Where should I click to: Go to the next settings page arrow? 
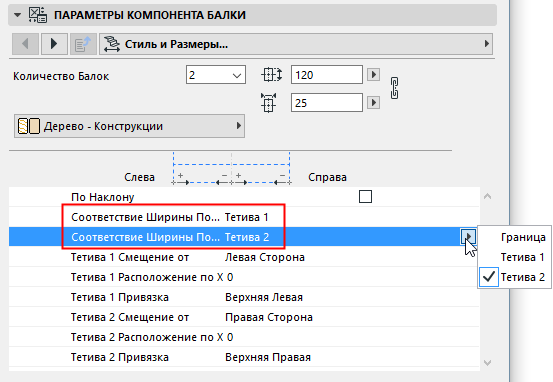pyautogui.click(x=54, y=44)
